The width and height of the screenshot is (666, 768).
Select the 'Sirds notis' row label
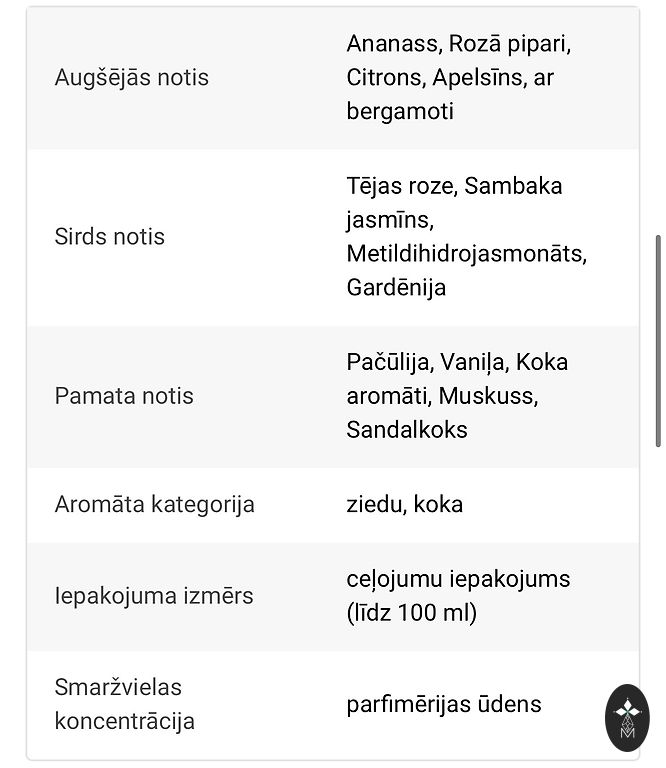109,237
